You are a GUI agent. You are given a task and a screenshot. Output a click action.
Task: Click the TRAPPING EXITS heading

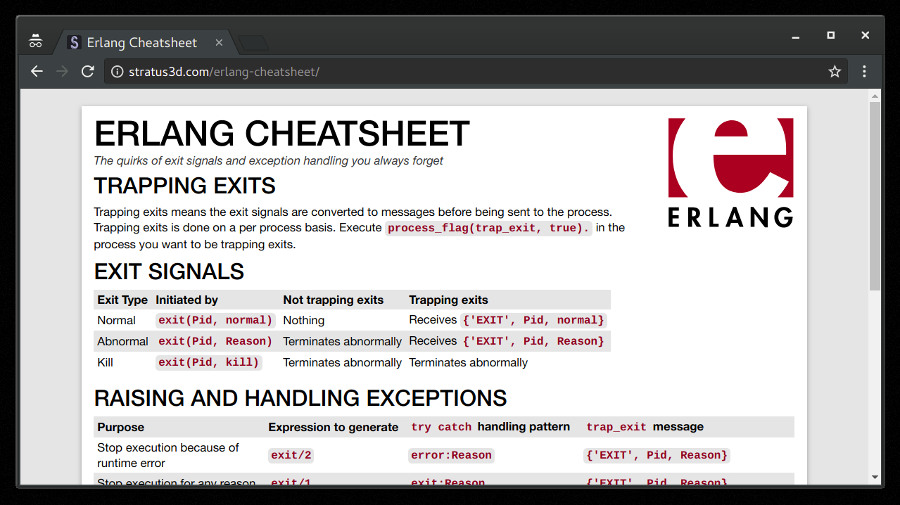pyautogui.click(x=185, y=186)
